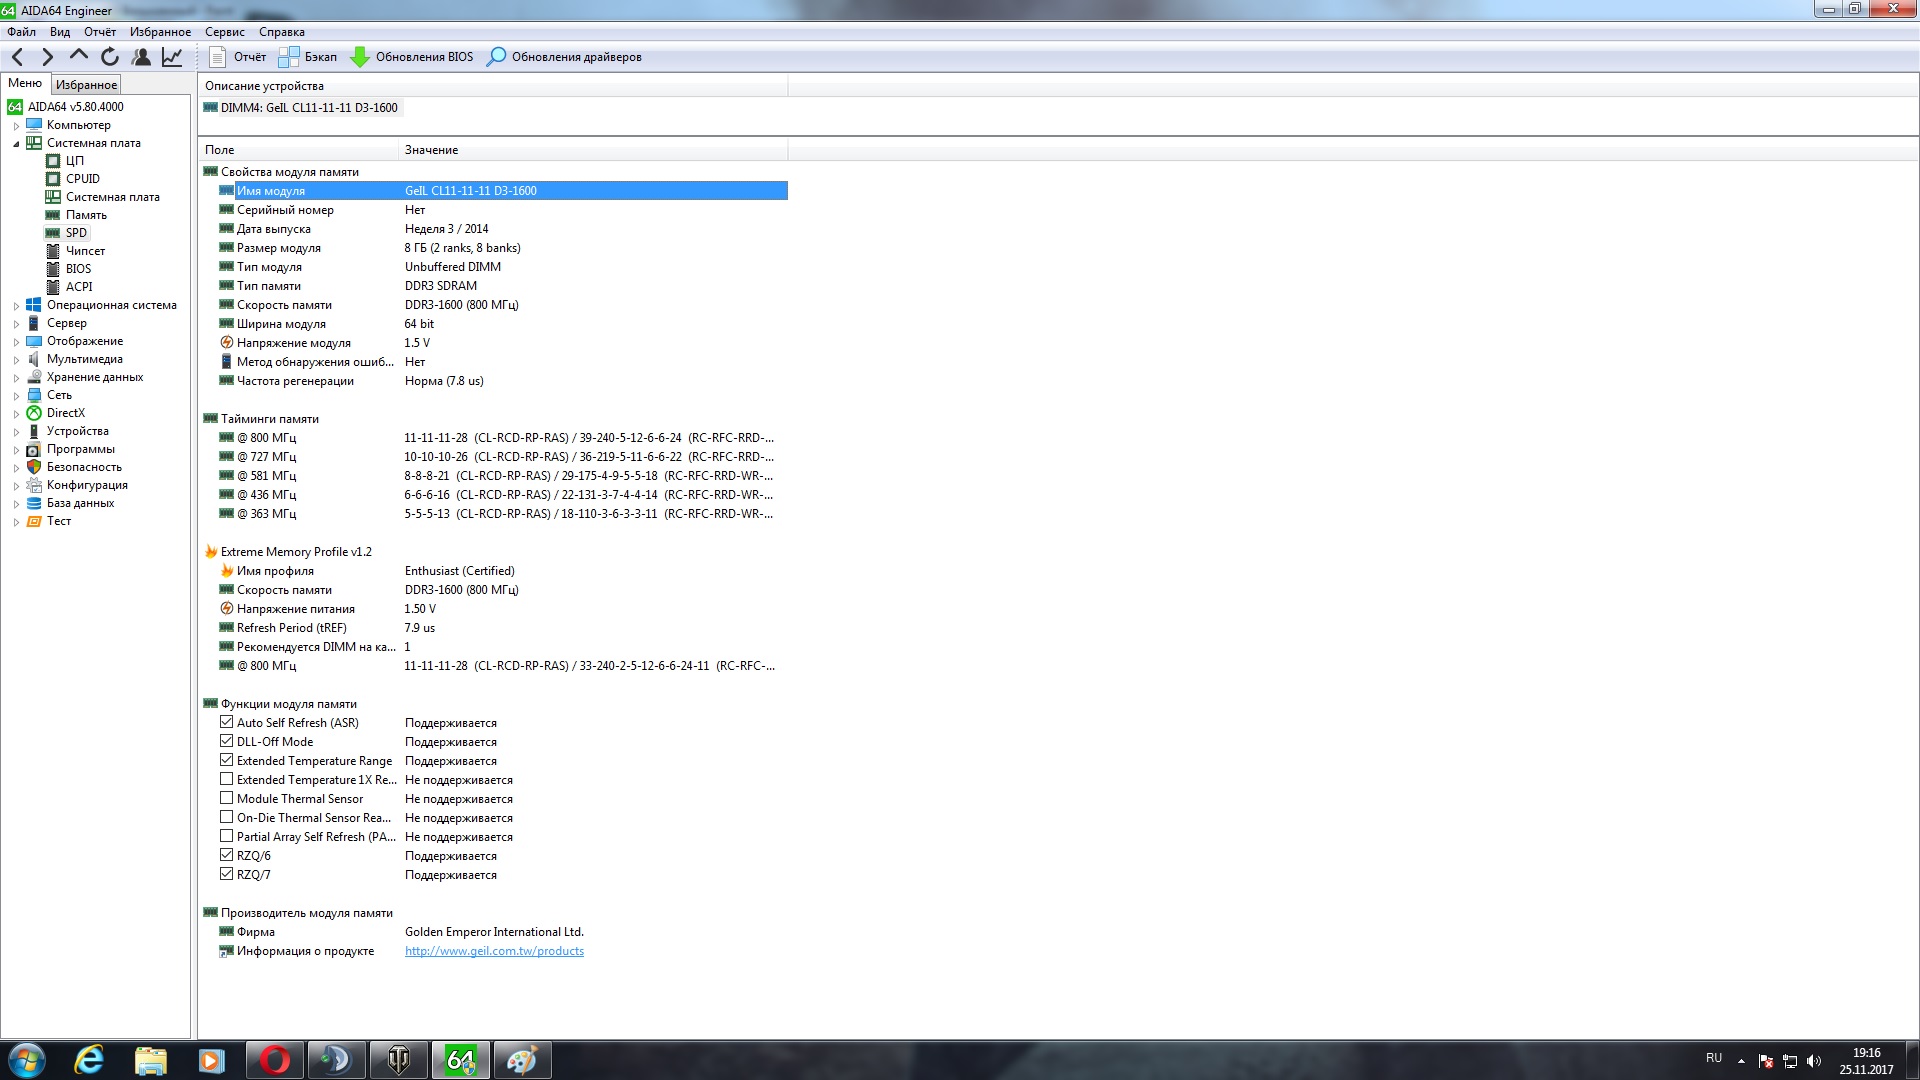Image resolution: width=1920 pixels, height=1080 pixels.
Task: Click the Up level arrow icon
Action: pos(79,57)
